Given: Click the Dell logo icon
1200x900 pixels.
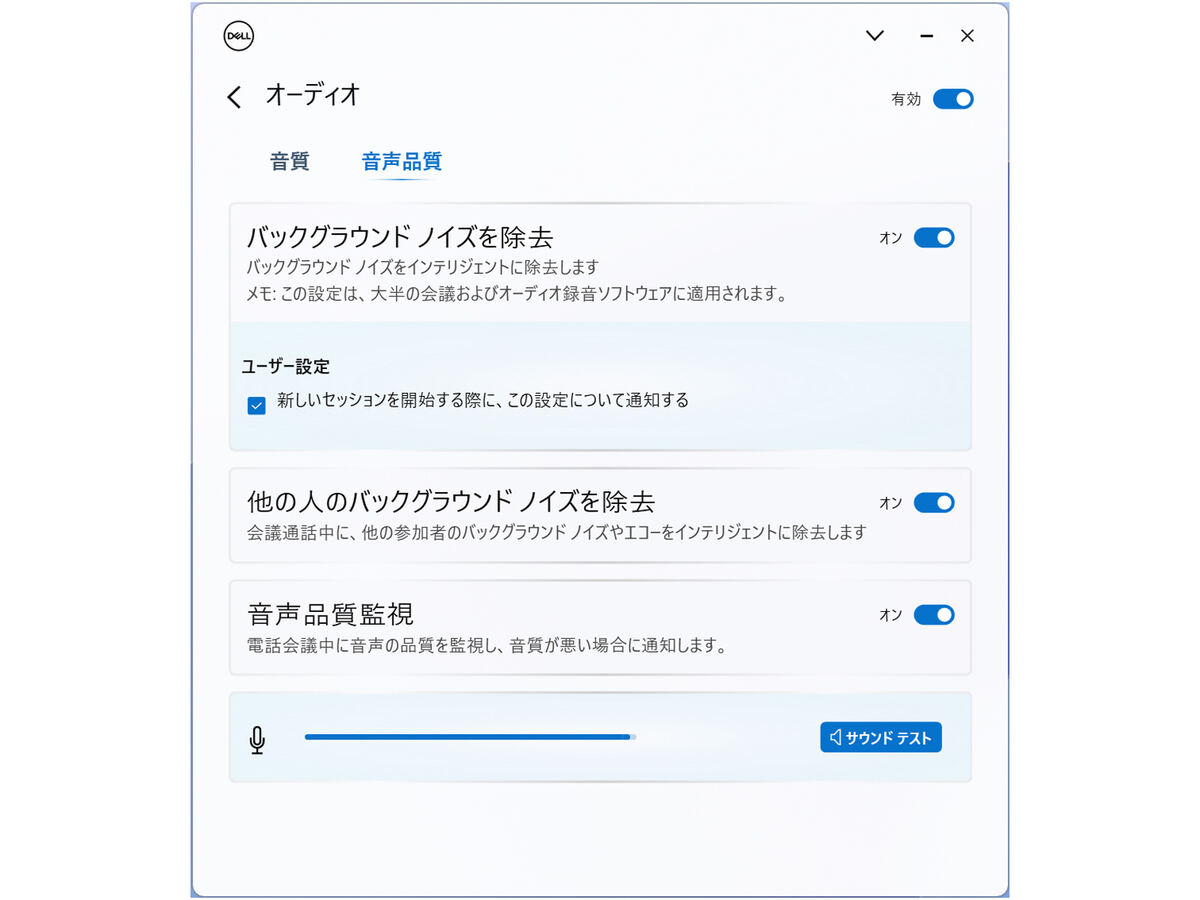Looking at the screenshot, I should point(238,36).
